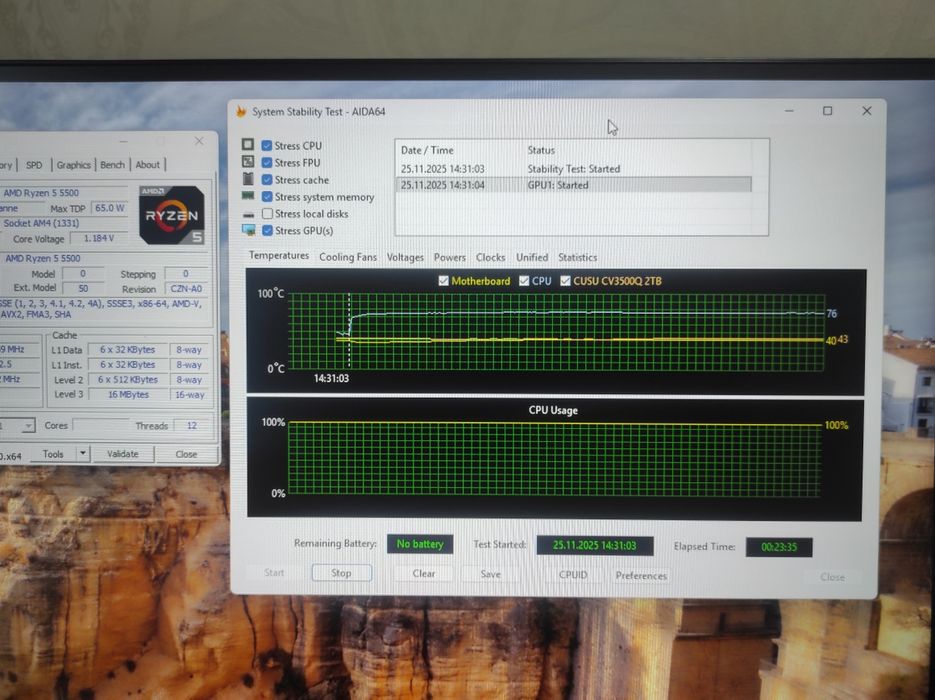
Task: Click the Validate button in CPU-Z
Action: click(123, 454)
